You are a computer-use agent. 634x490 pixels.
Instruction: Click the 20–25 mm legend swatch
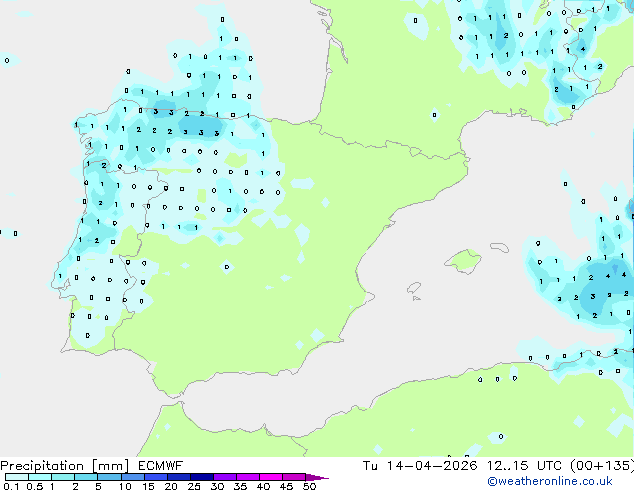click(178, 477)
